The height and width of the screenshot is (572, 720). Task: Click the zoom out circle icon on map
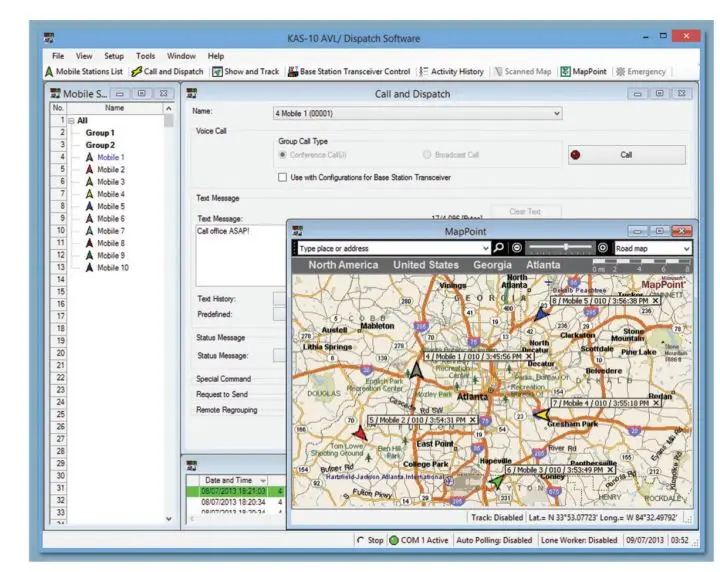(517, 248)
